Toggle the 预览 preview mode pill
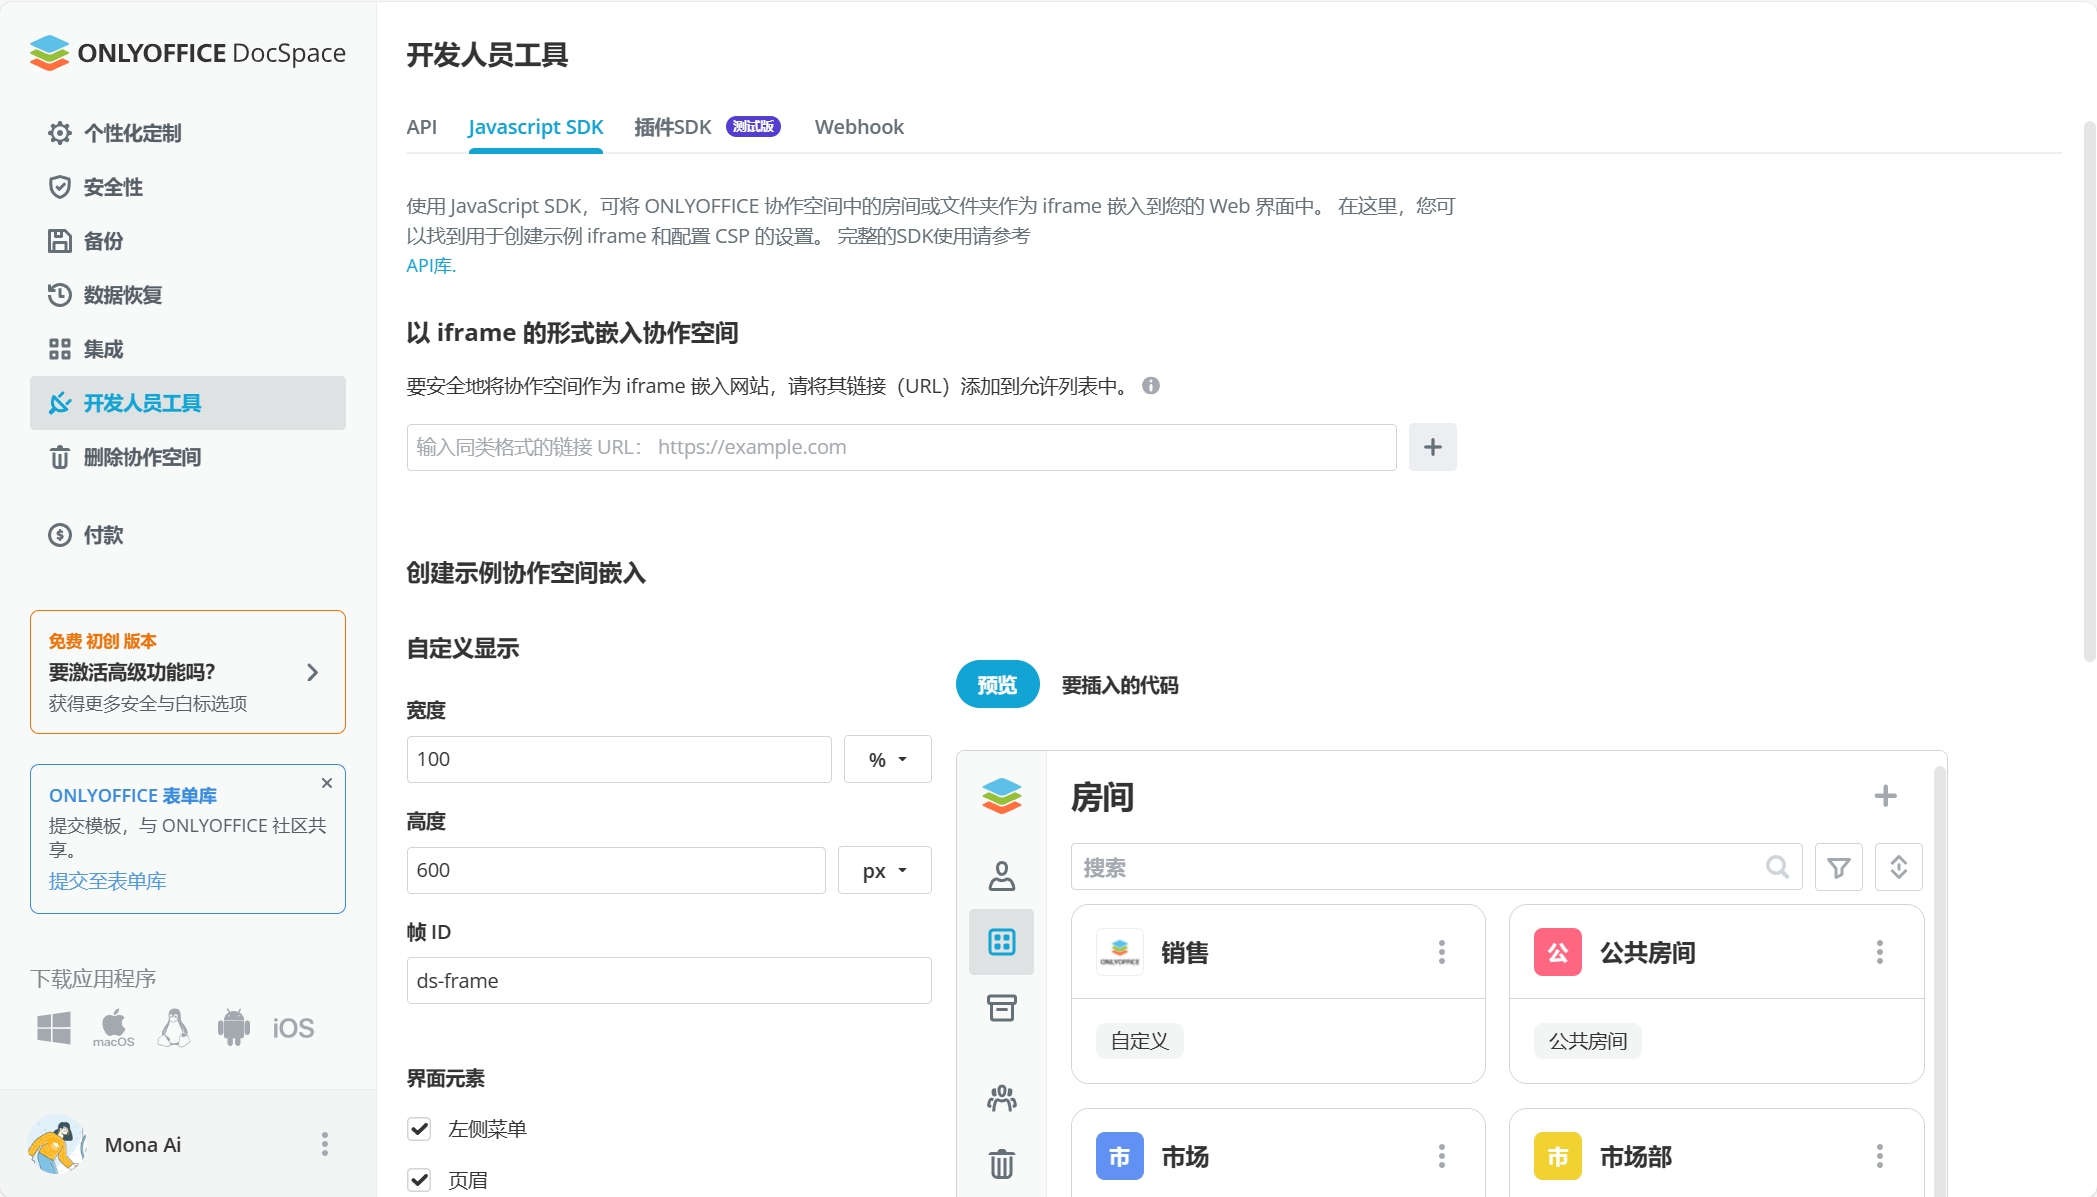 [996, 684]
